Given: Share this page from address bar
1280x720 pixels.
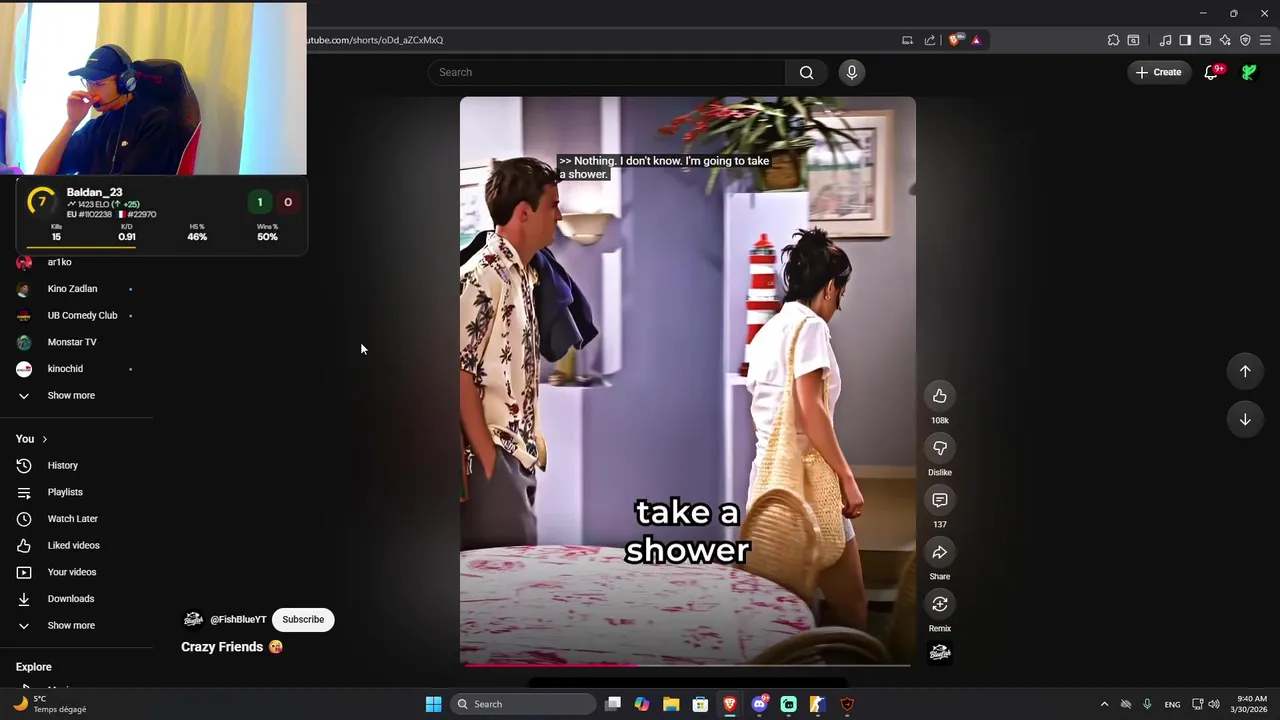Looking at the screenshot, I should tap(930, 40).
